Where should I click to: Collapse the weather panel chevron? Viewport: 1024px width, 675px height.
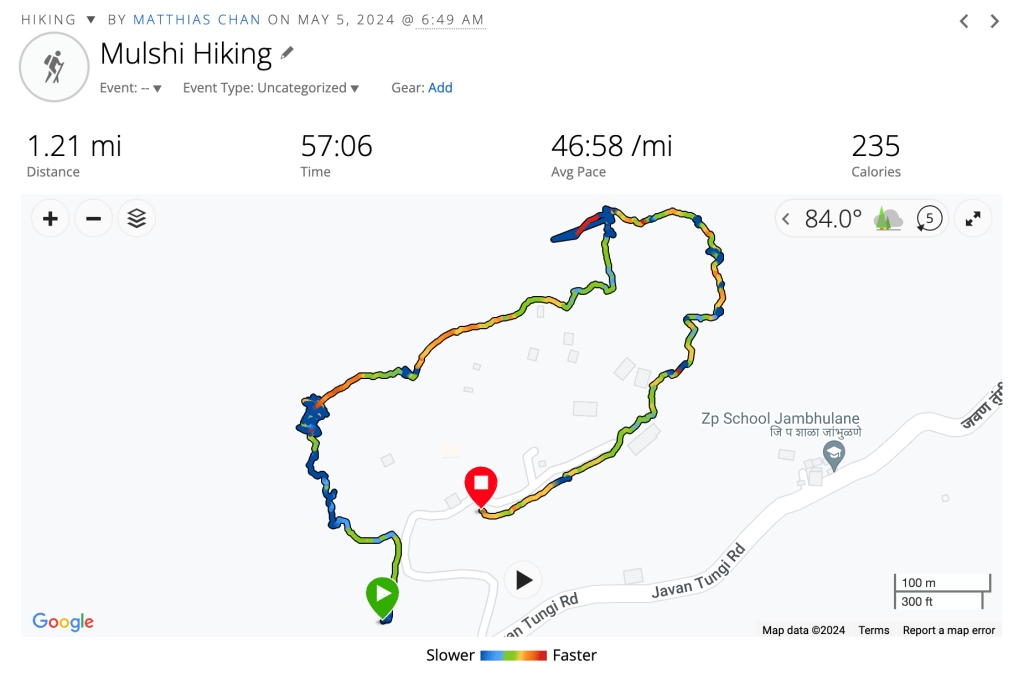point(787,218)
